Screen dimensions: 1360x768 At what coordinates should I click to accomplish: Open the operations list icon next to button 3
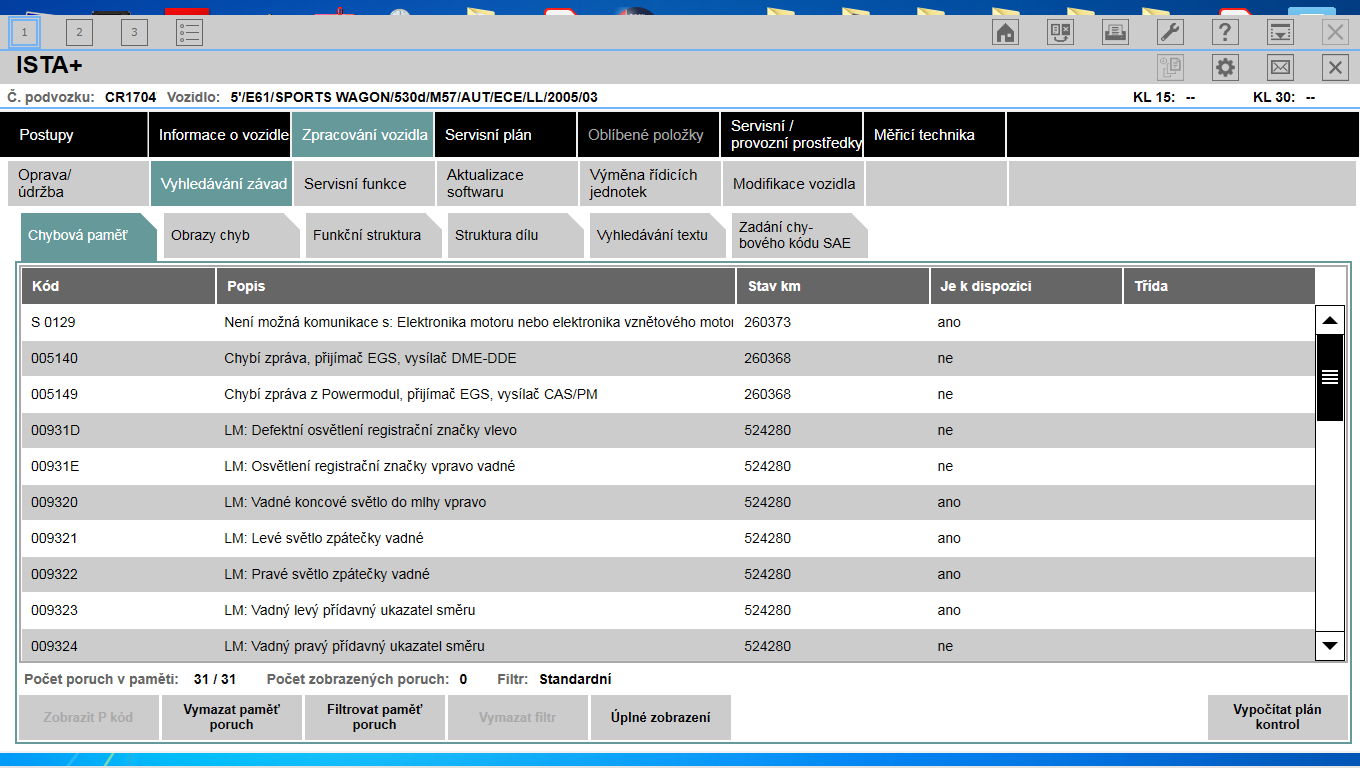(x=189, y=32)
